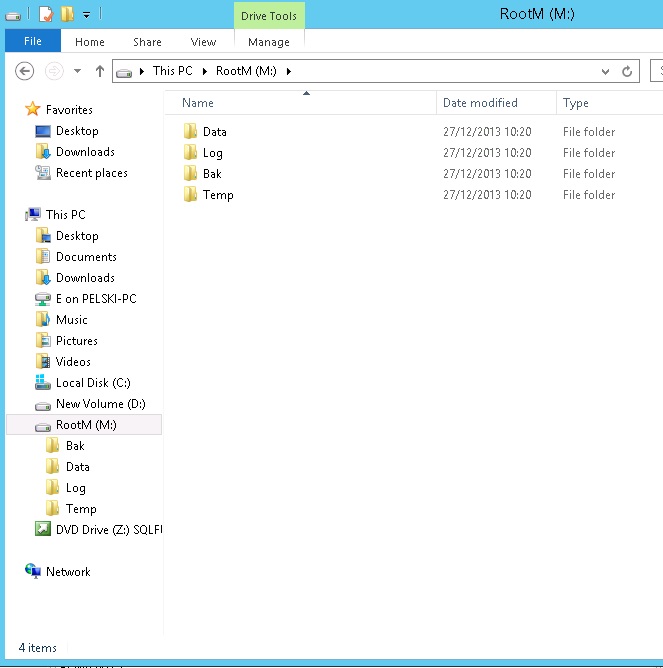Select the Temp folder icon in file list
663x668 pixels.
(190, 194)
